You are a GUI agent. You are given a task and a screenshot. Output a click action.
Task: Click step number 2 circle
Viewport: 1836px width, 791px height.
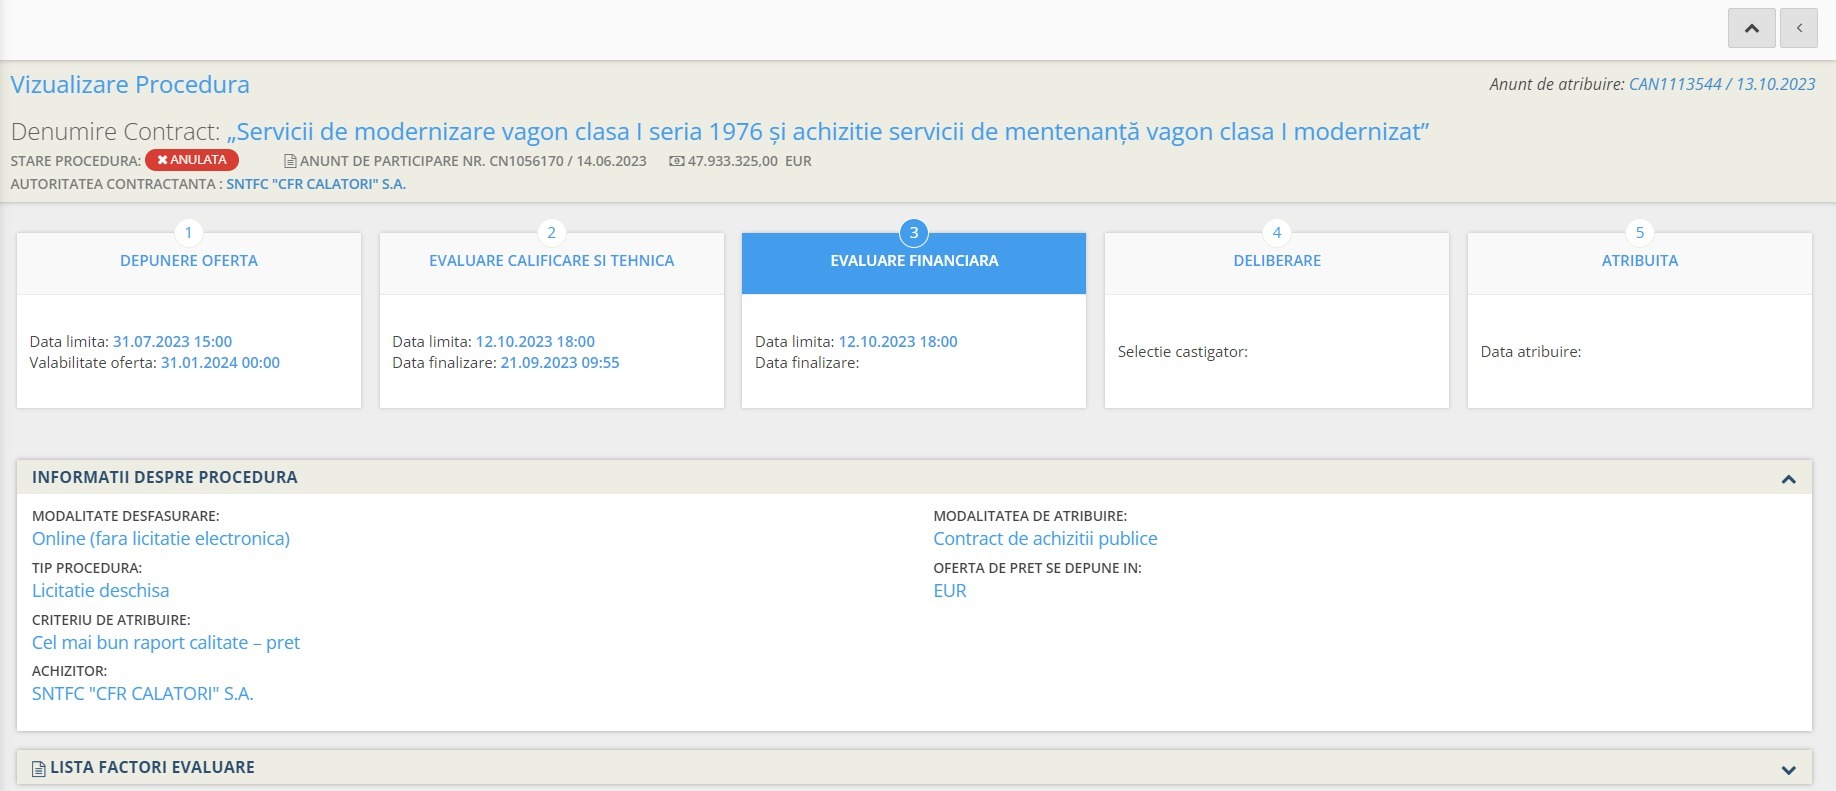click(551, 233)
